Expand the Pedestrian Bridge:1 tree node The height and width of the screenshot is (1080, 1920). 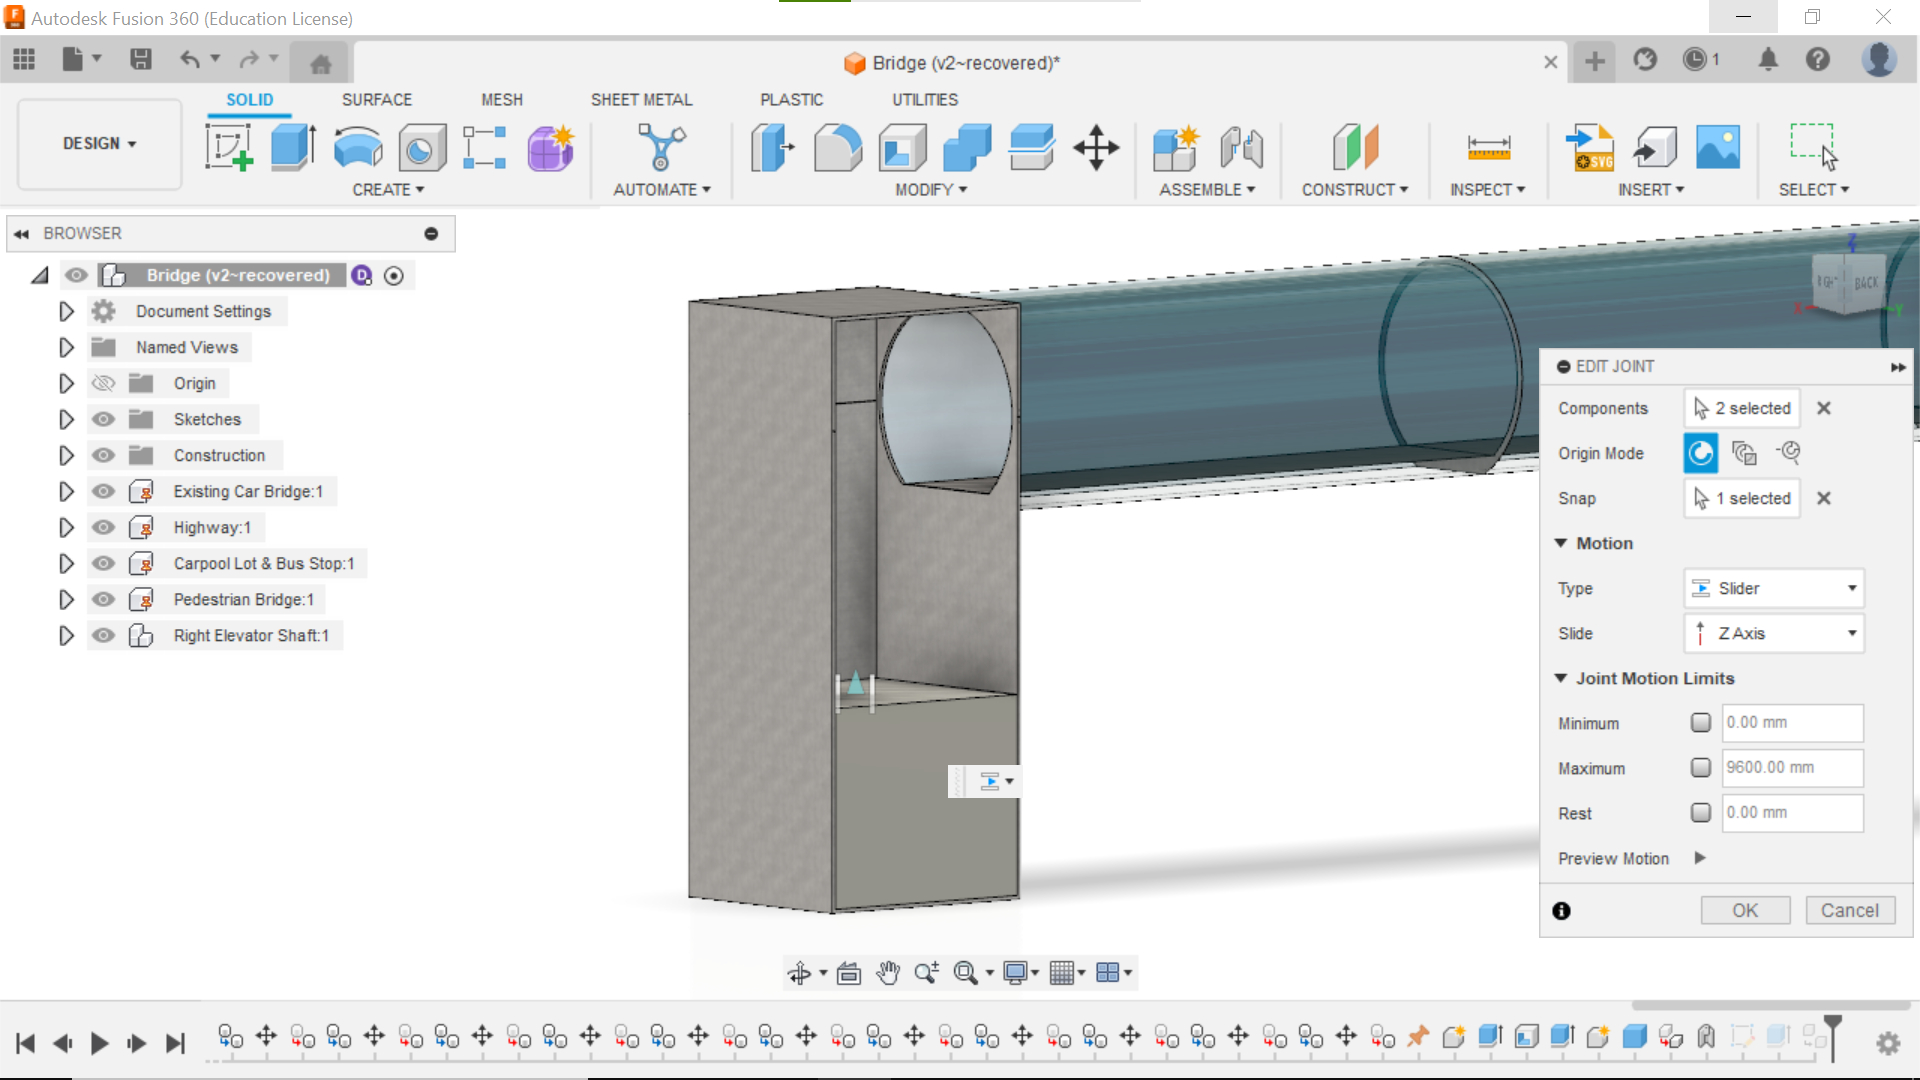tap(66, 599)
